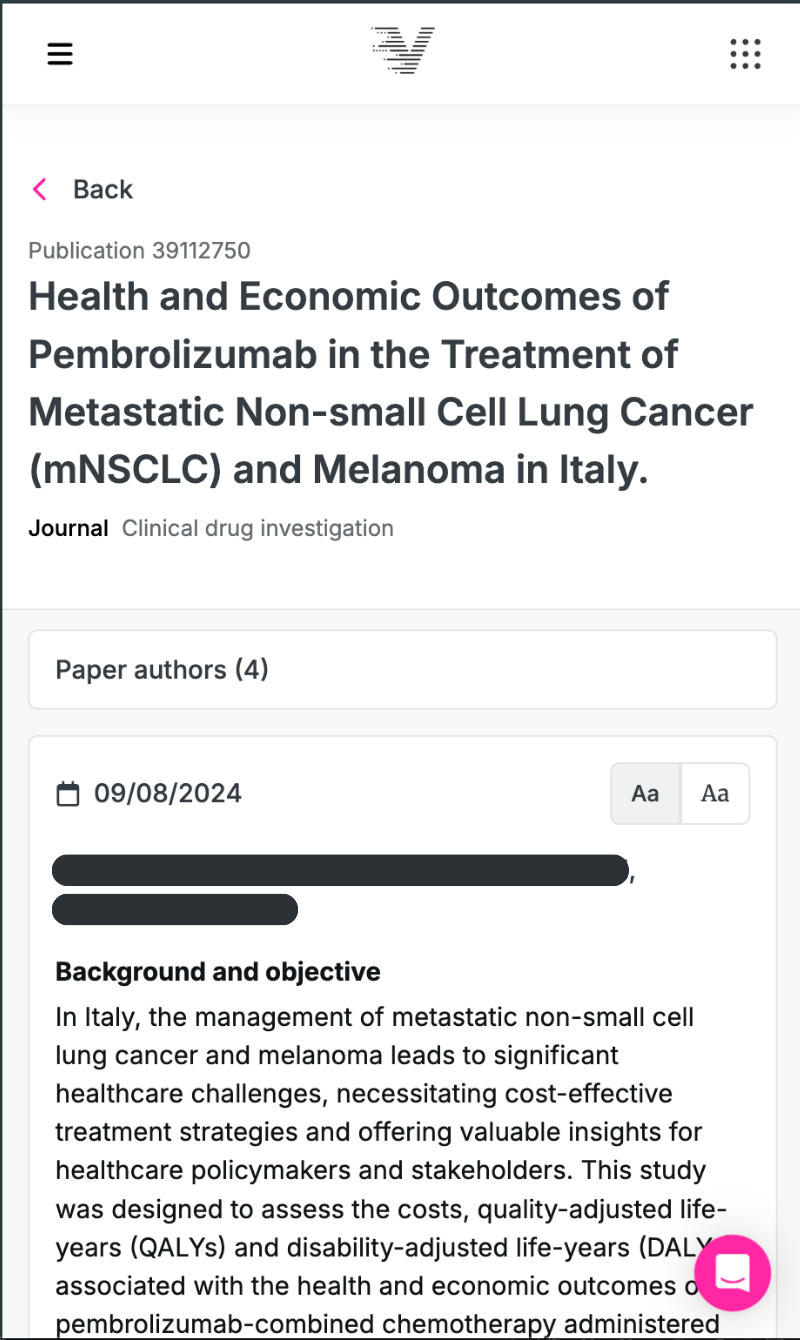Open the apps grid menu
This screenshot has height=1340, width=800.
click(745, 54)
